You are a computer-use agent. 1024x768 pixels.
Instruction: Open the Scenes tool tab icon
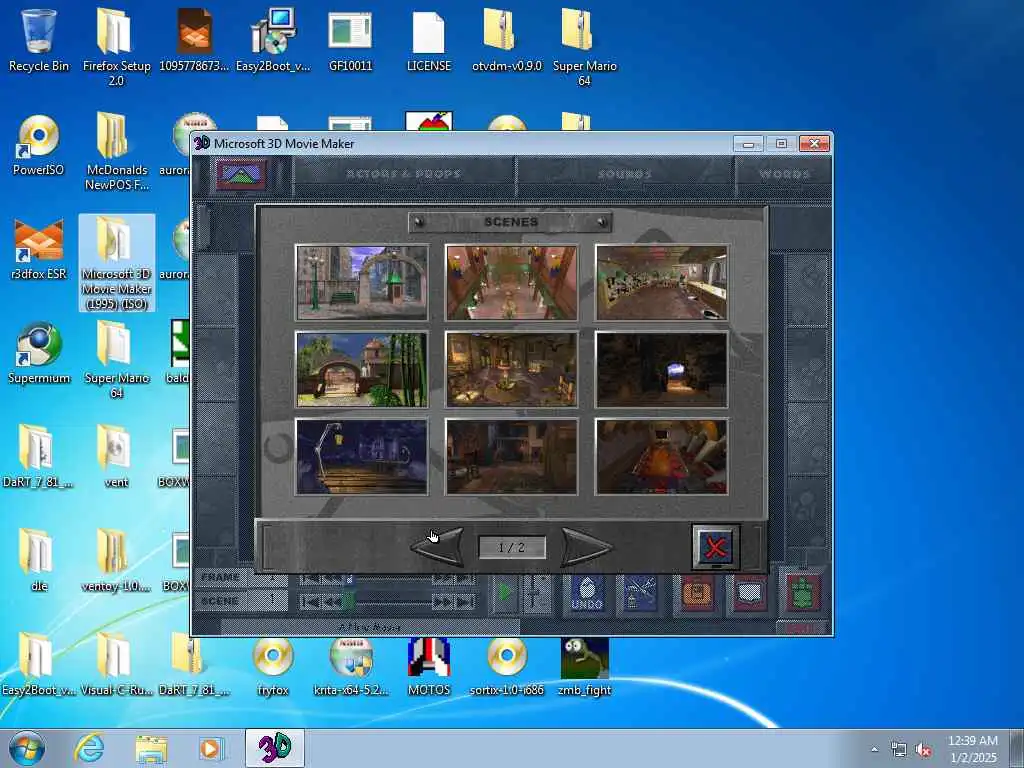241,174
